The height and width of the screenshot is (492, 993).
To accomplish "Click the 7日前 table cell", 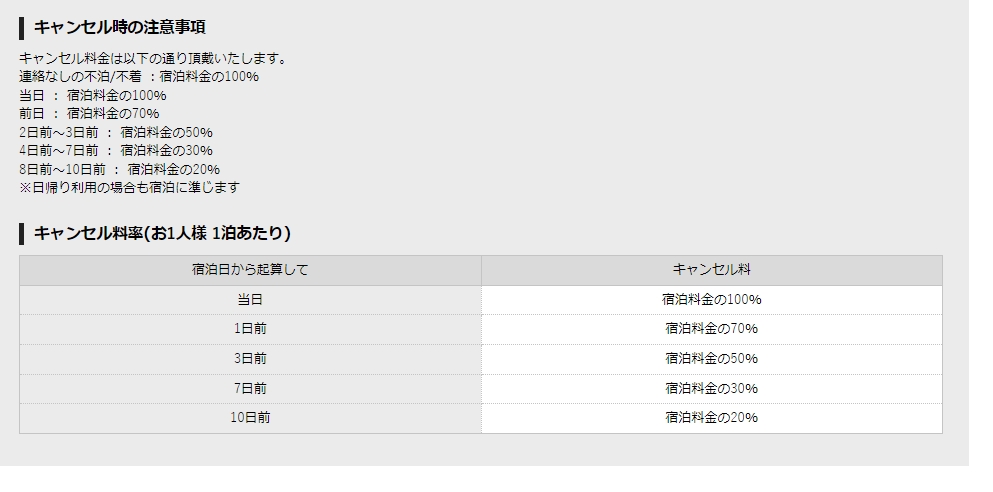I will pyautogui.click(x=250, y=389).
